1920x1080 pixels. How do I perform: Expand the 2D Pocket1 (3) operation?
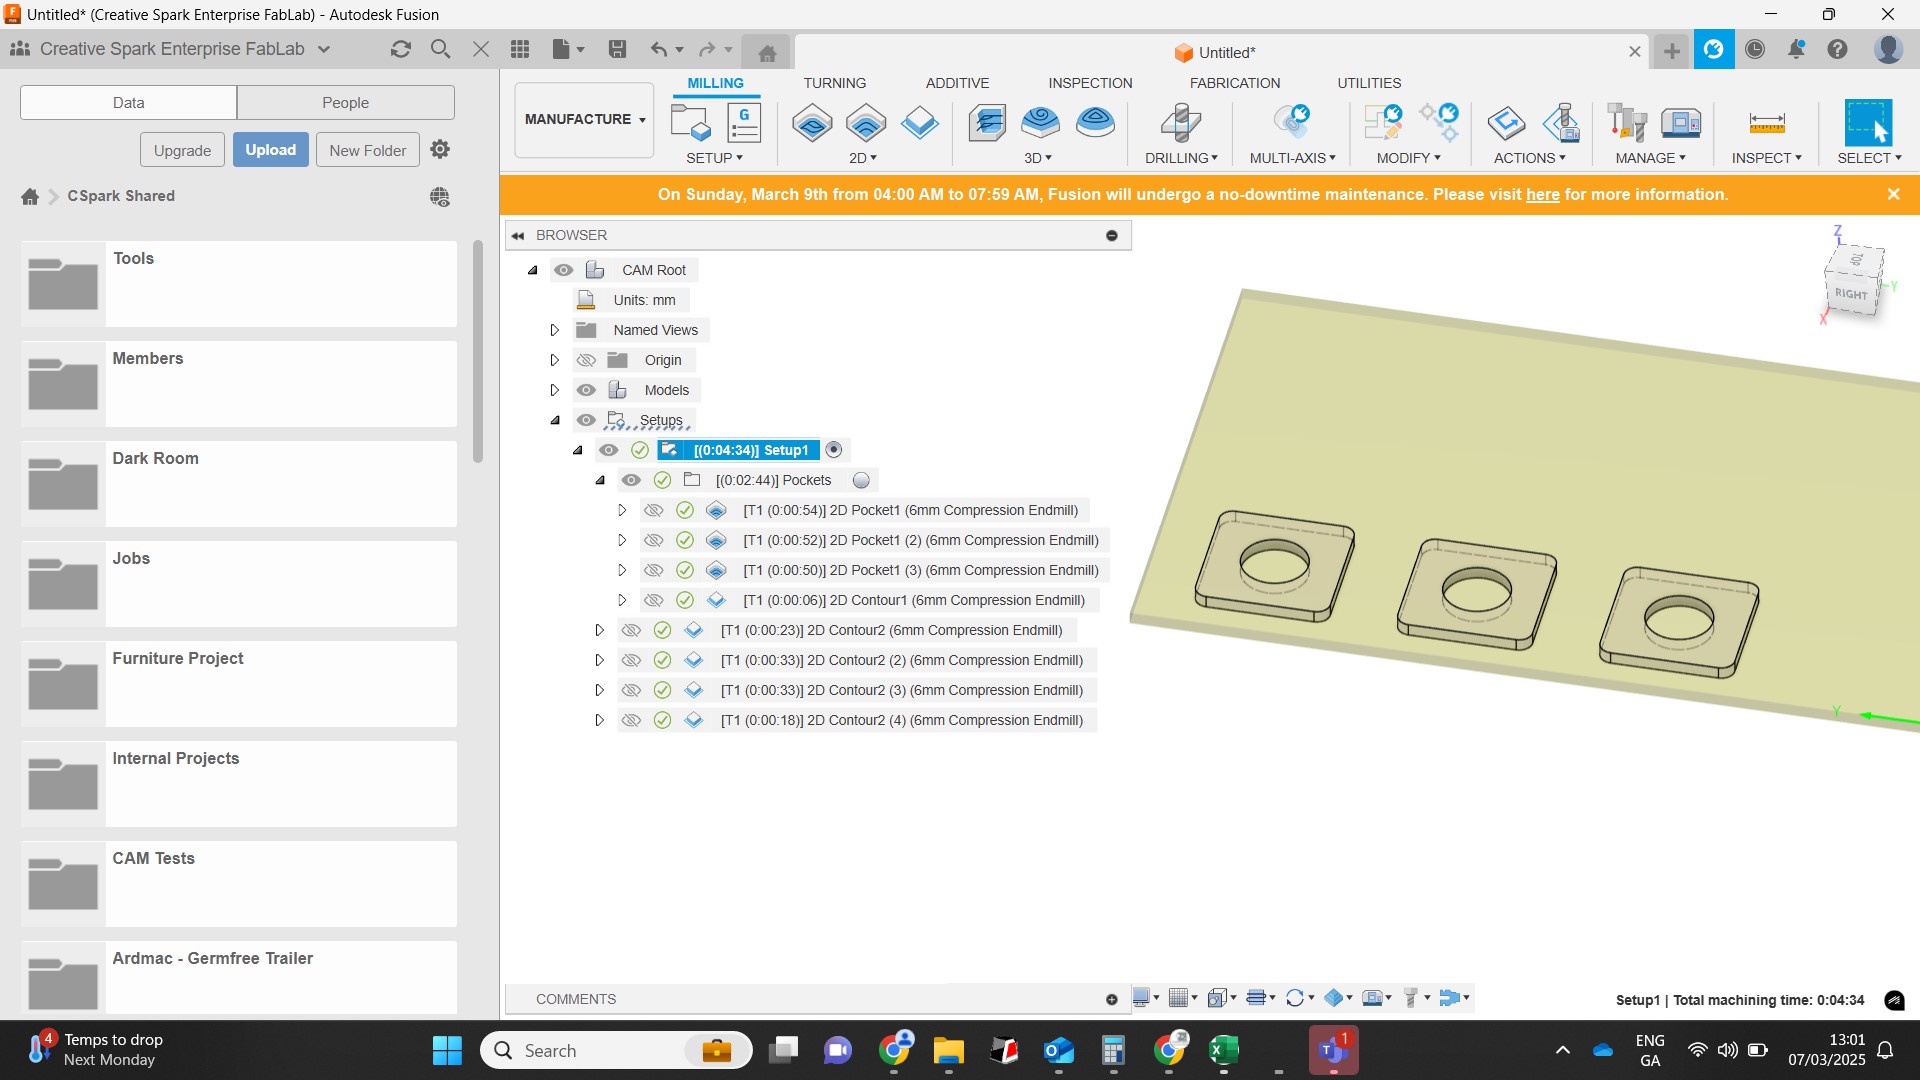point(622,570)
